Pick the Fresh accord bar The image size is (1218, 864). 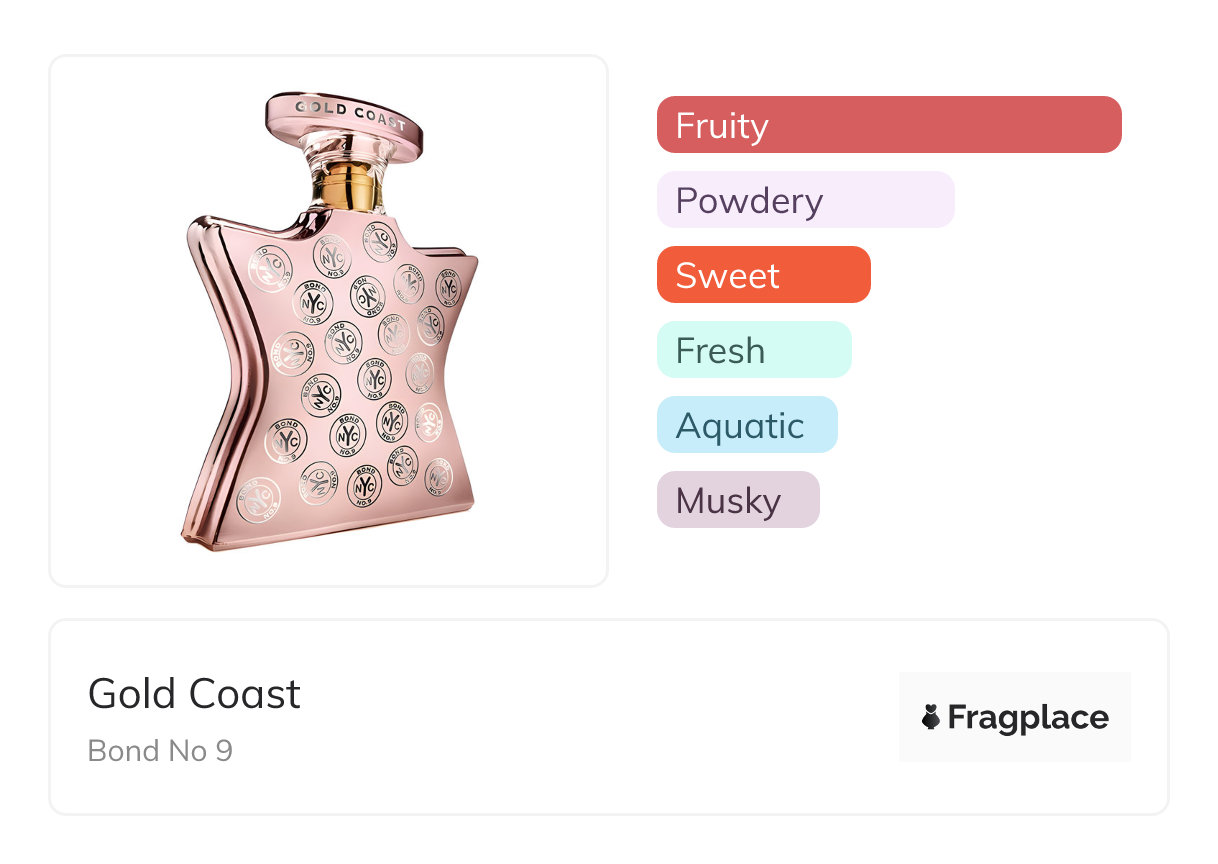[753, 350]
